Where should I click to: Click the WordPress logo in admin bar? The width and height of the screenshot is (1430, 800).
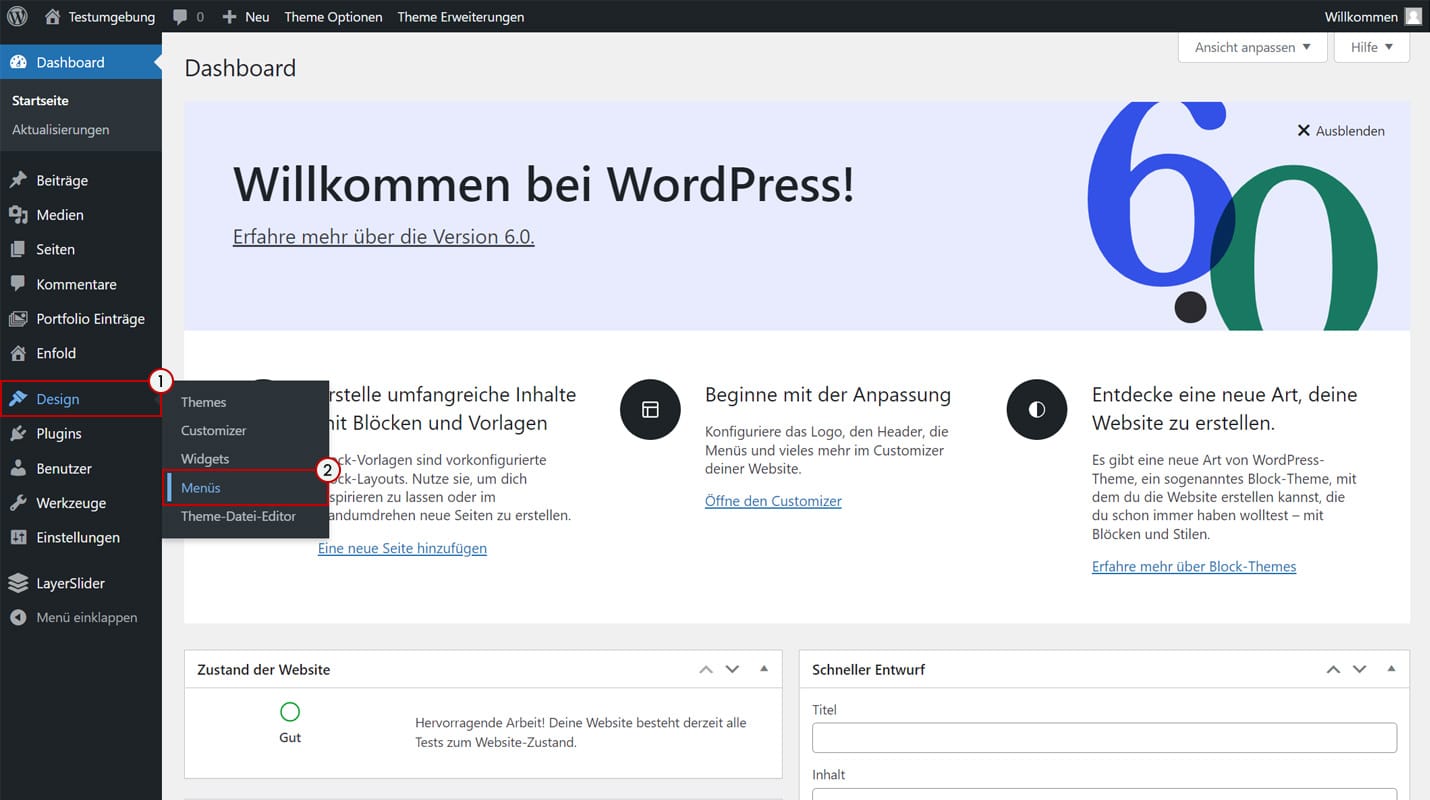(x=17, y=16)
